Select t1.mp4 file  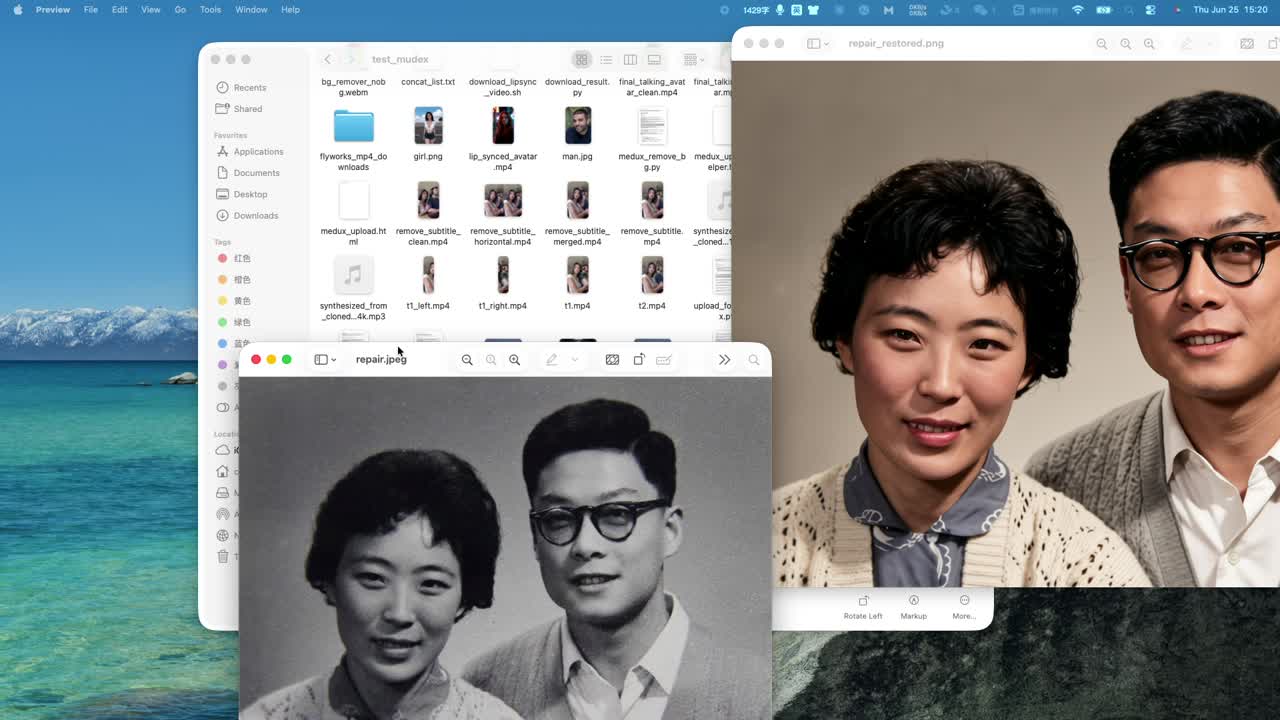pos(577,275)
